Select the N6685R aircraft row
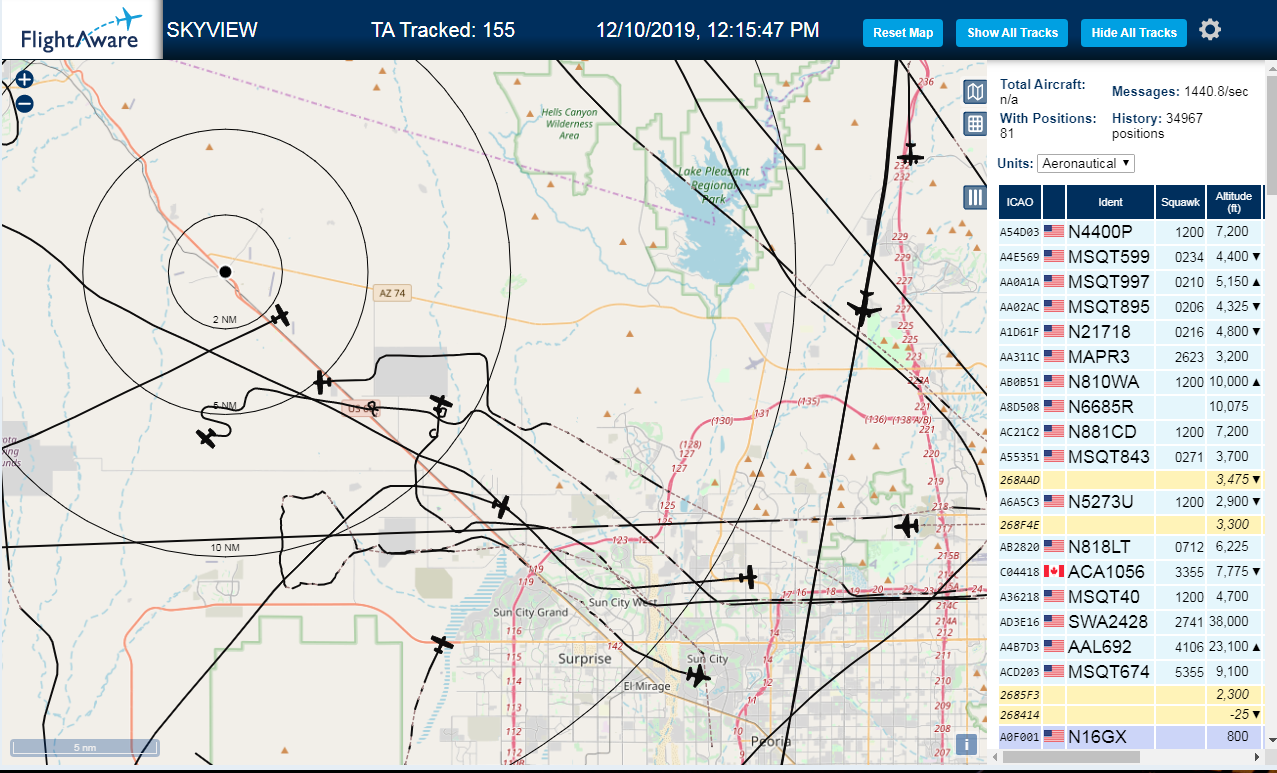 pyautogui.click(x=1130, y=406)
